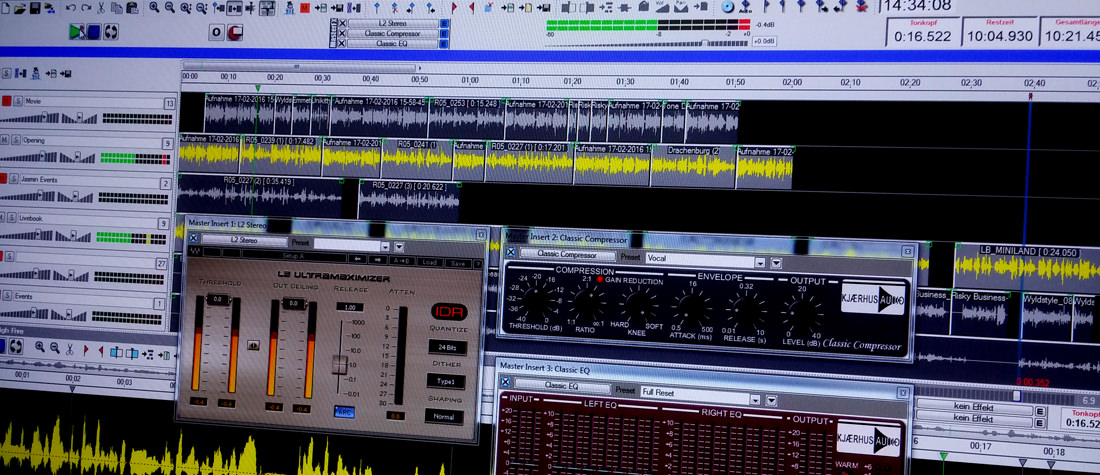The height and width of the screenshot is (475, 1100).
Task: Toggle loop playback with the circular arrows button
Action: (111, 32)
